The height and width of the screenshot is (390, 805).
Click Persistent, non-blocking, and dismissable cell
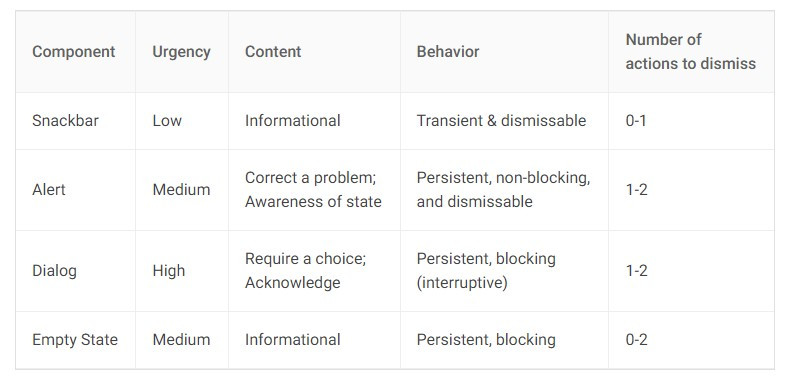pyautogui.click(x=504, y=190)
